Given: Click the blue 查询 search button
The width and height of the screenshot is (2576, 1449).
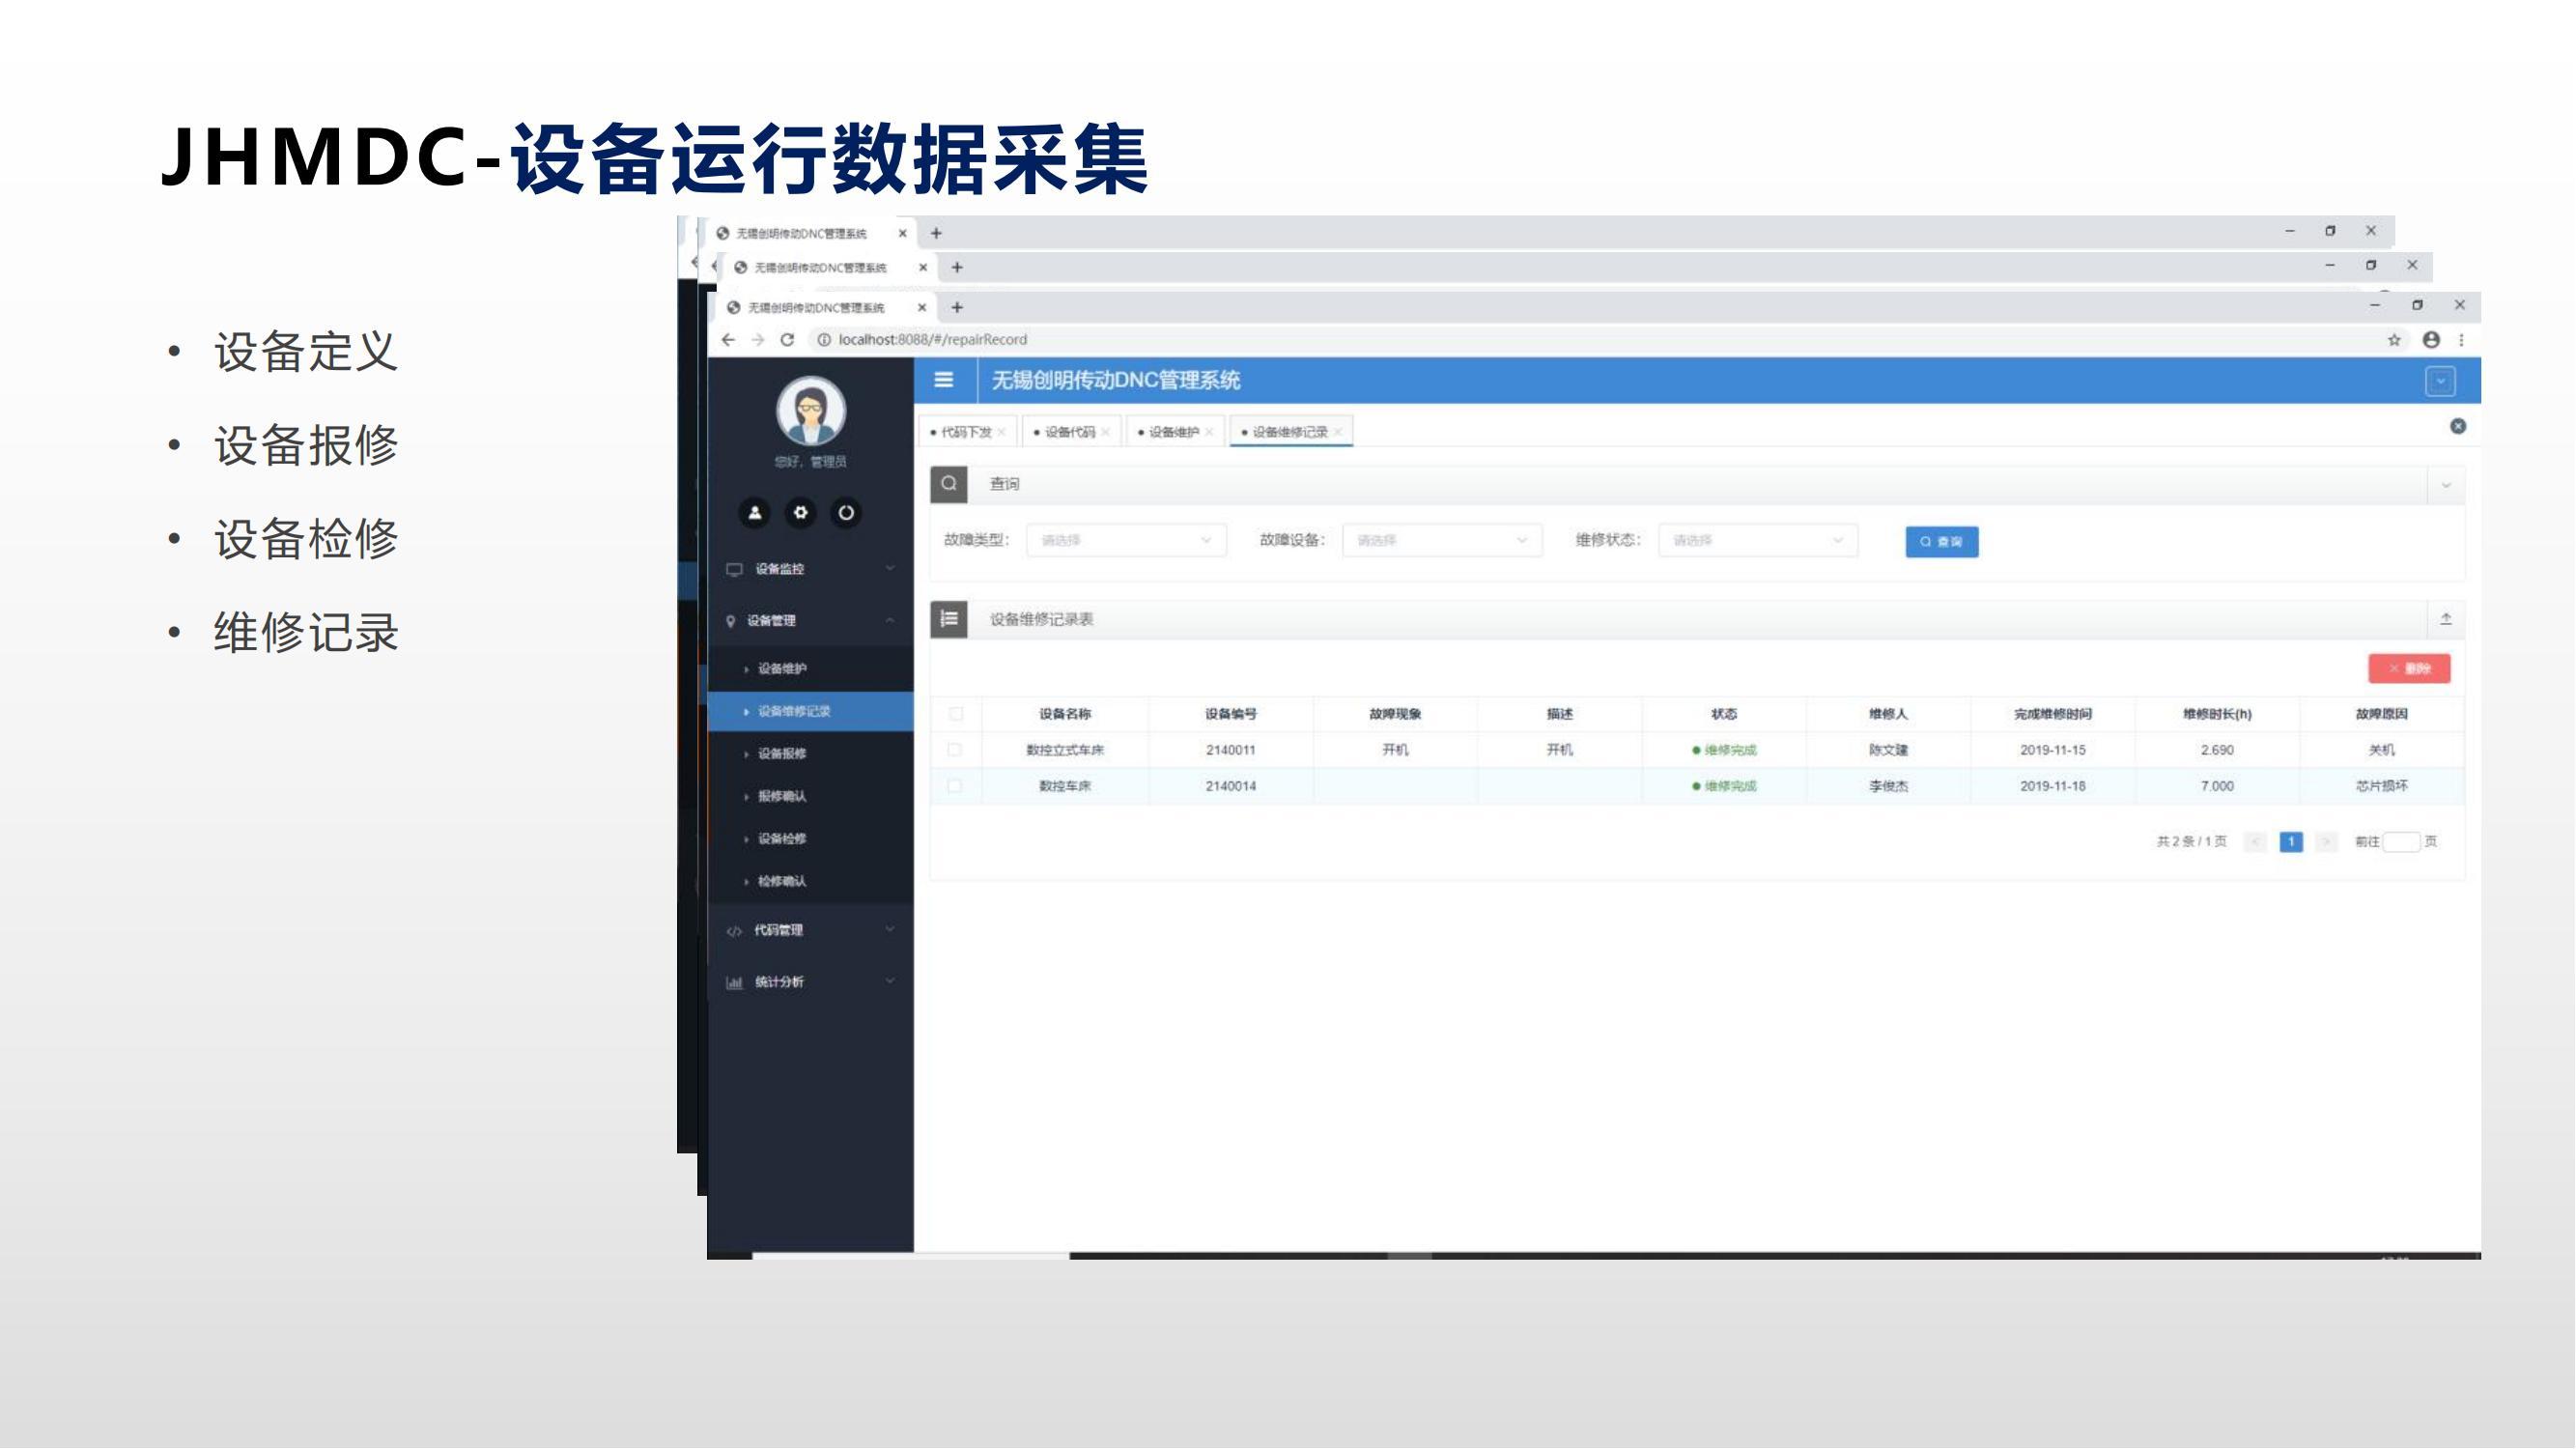Looking at the screenshot, I should click(x=1941, y=542).
